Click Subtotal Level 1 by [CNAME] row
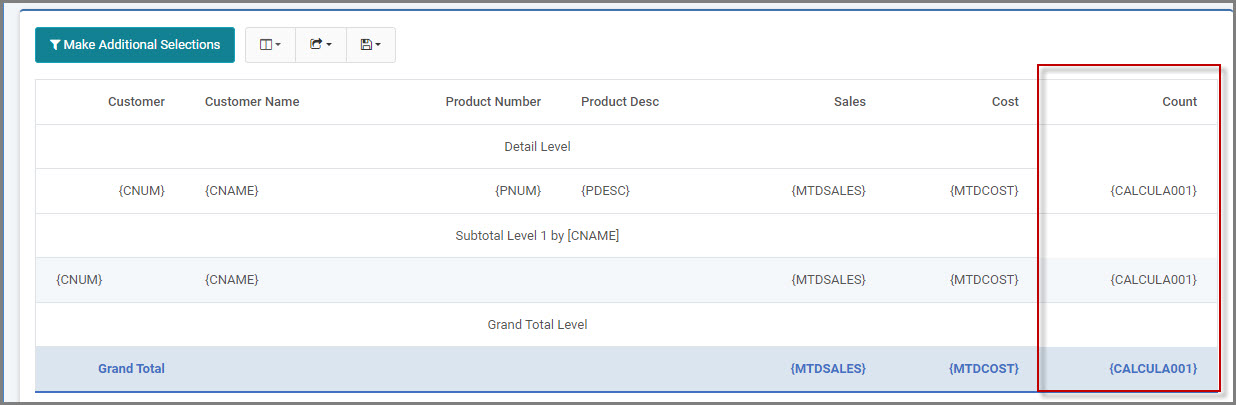 click(x=627, y=236)
